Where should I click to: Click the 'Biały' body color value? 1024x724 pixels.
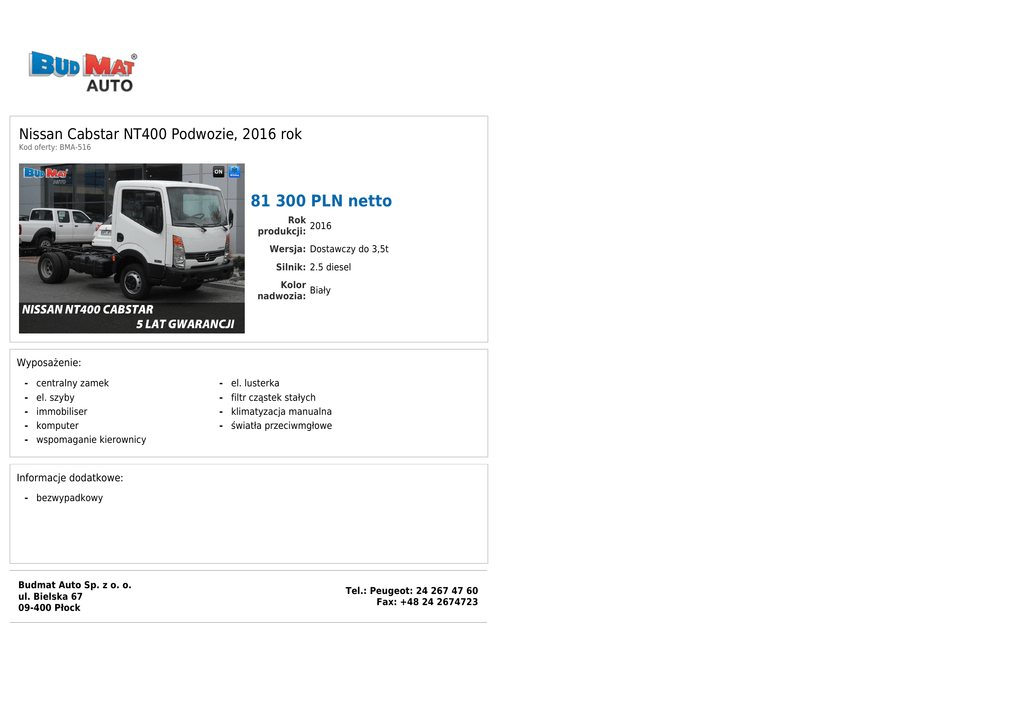point(320,291)
